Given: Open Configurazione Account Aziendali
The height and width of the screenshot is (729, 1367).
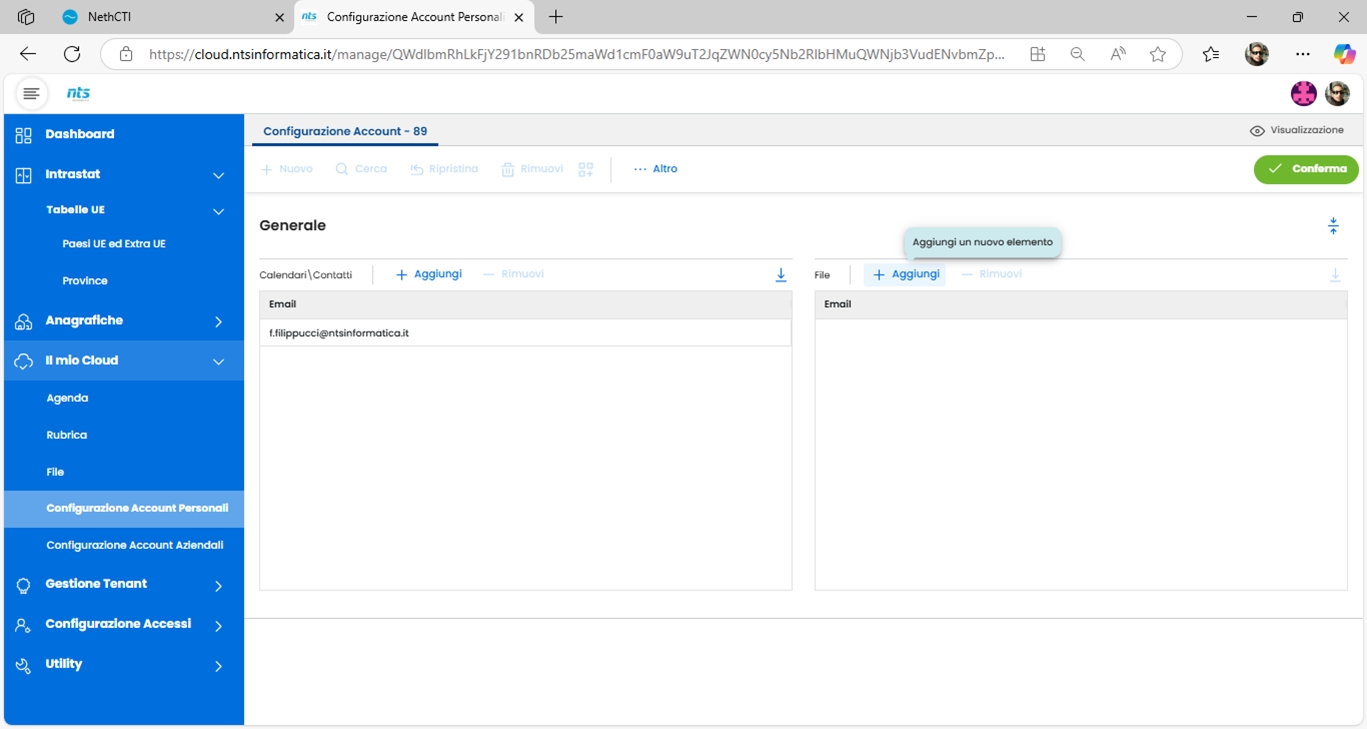Looking at the screenshot, I should (135, 546).
